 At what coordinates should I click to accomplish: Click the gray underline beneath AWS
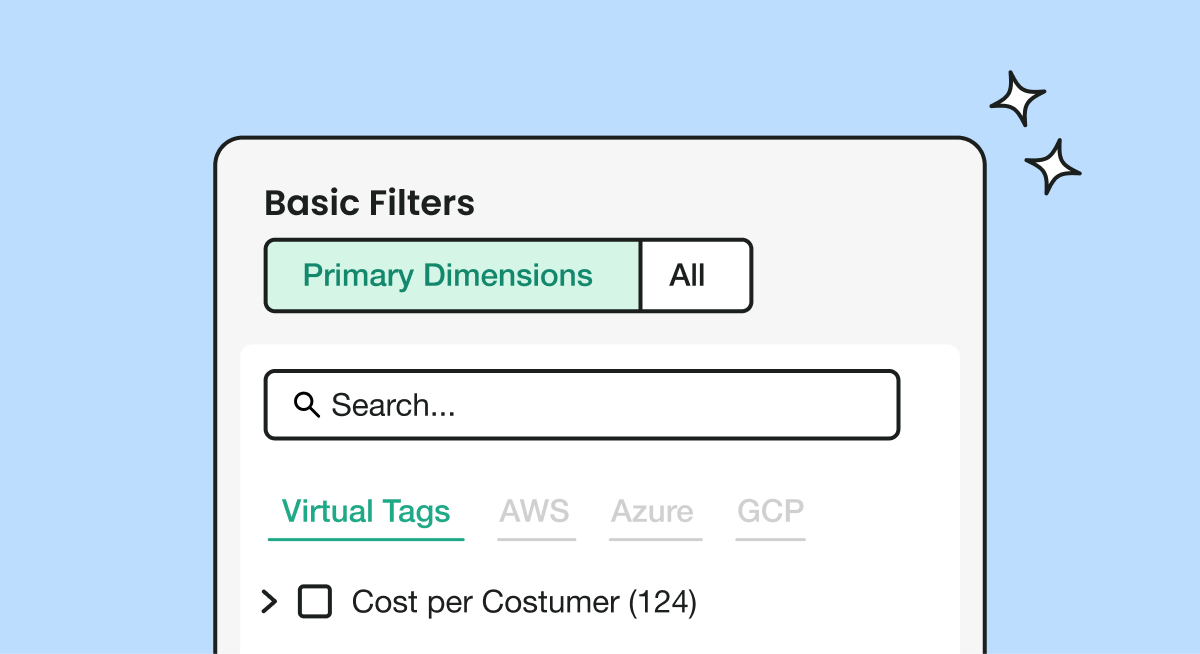(537, 540)
